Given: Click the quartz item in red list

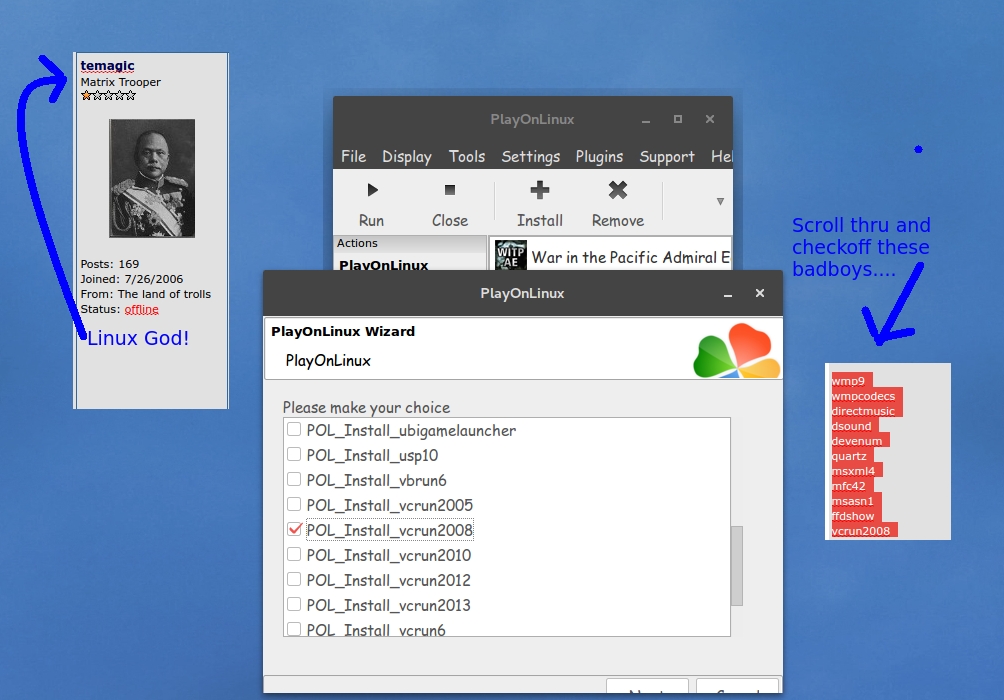Looking at the screenshot, I should pos(849,456).
